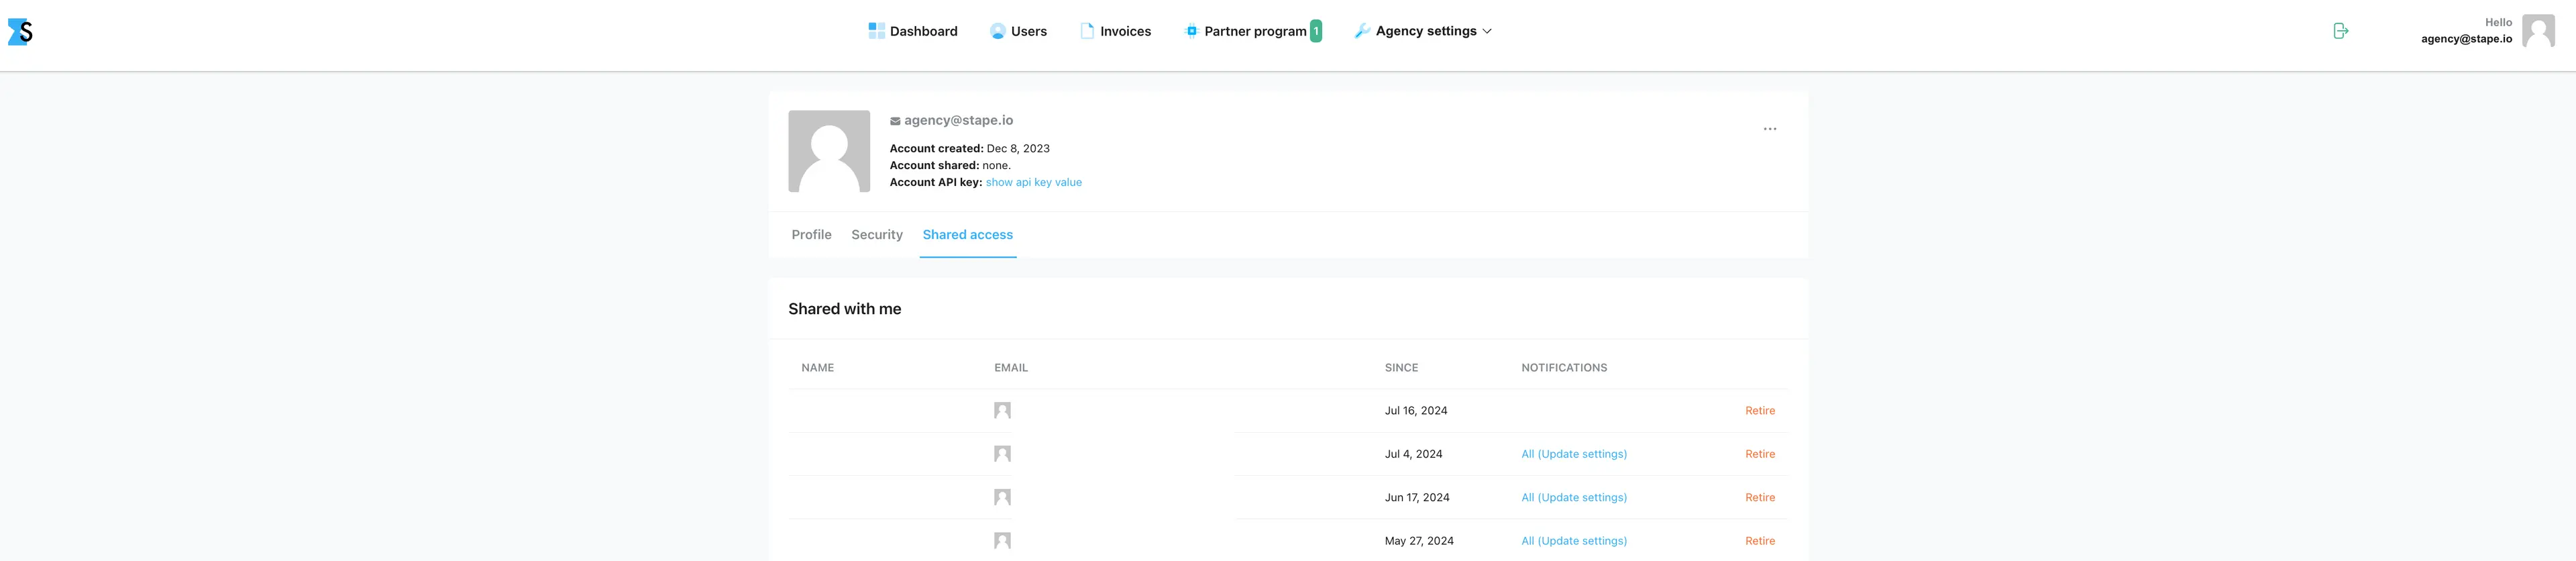Click the avatar icon in Jul 4, 2024 row
This screenshot has height=561, width=2576.
click(x=1002, y=454)
